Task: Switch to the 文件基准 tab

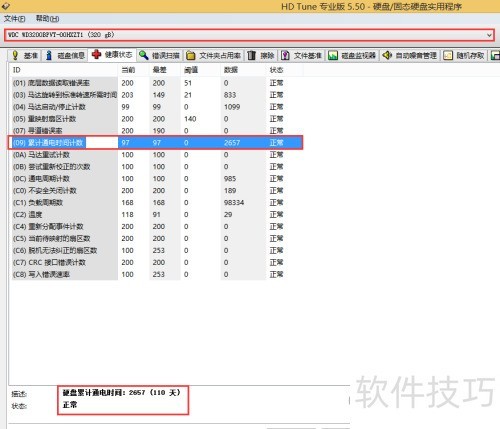Action: click(x=302, y=55)
